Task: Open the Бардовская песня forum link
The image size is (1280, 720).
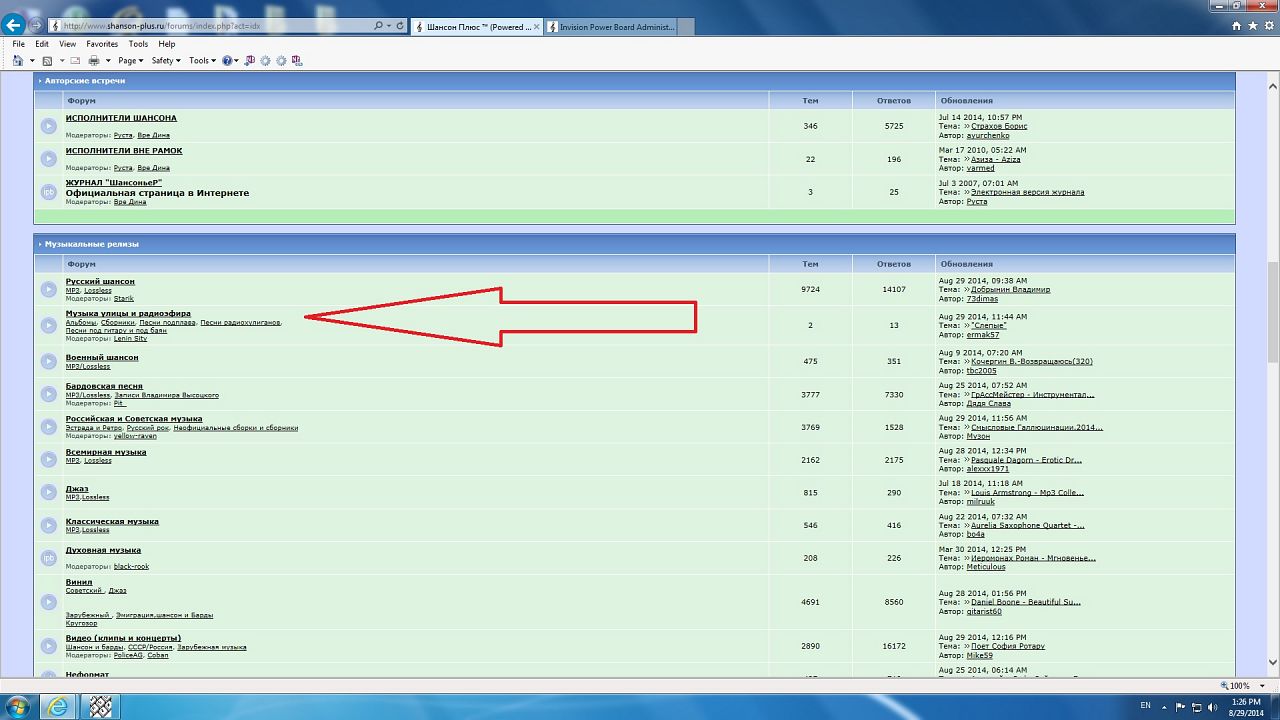Action: pos(104,386)
